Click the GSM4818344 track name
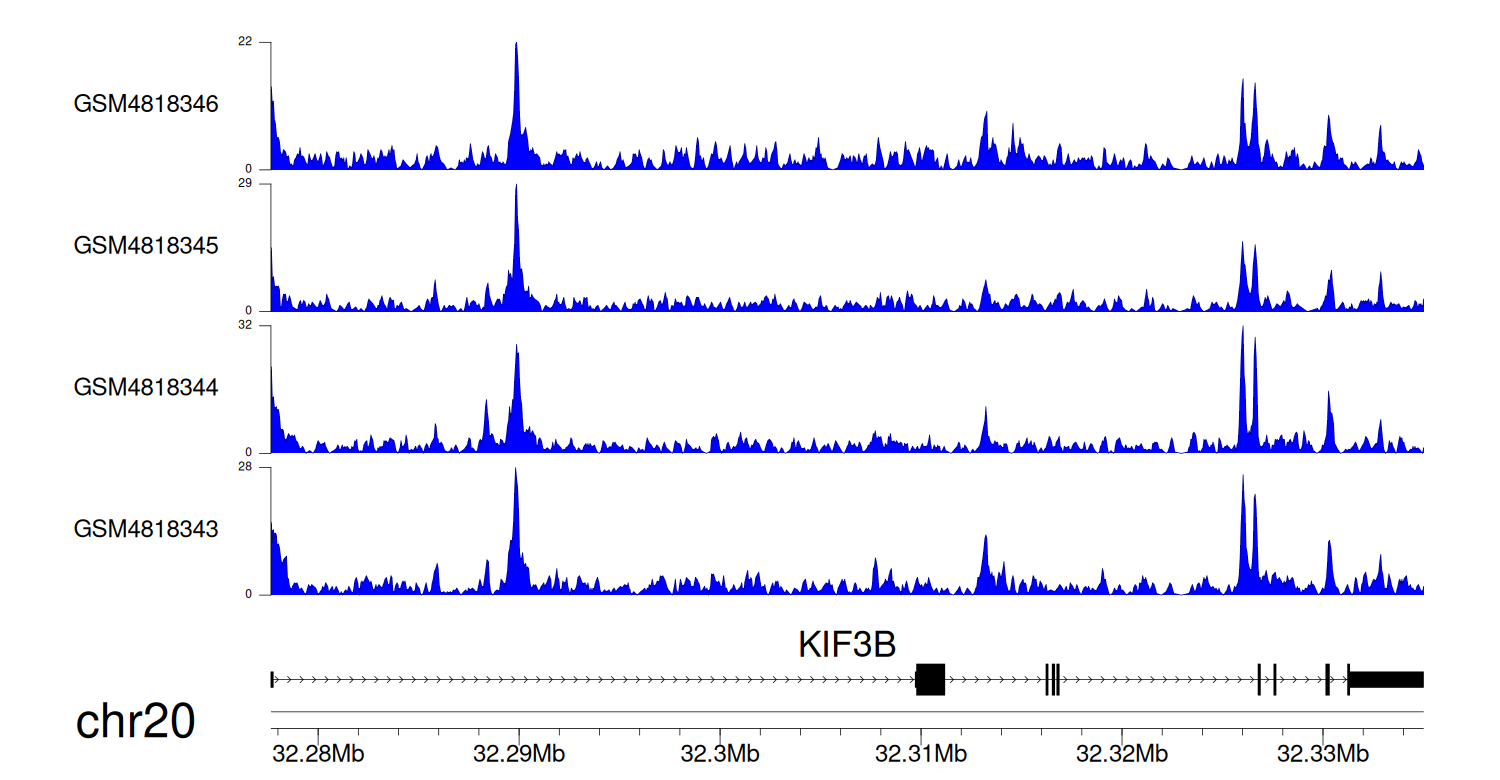The image size is (1500, 780). pos(146,387)
